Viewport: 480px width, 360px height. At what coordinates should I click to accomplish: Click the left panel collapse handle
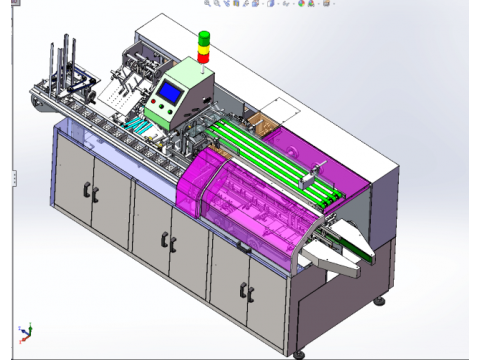15,179
